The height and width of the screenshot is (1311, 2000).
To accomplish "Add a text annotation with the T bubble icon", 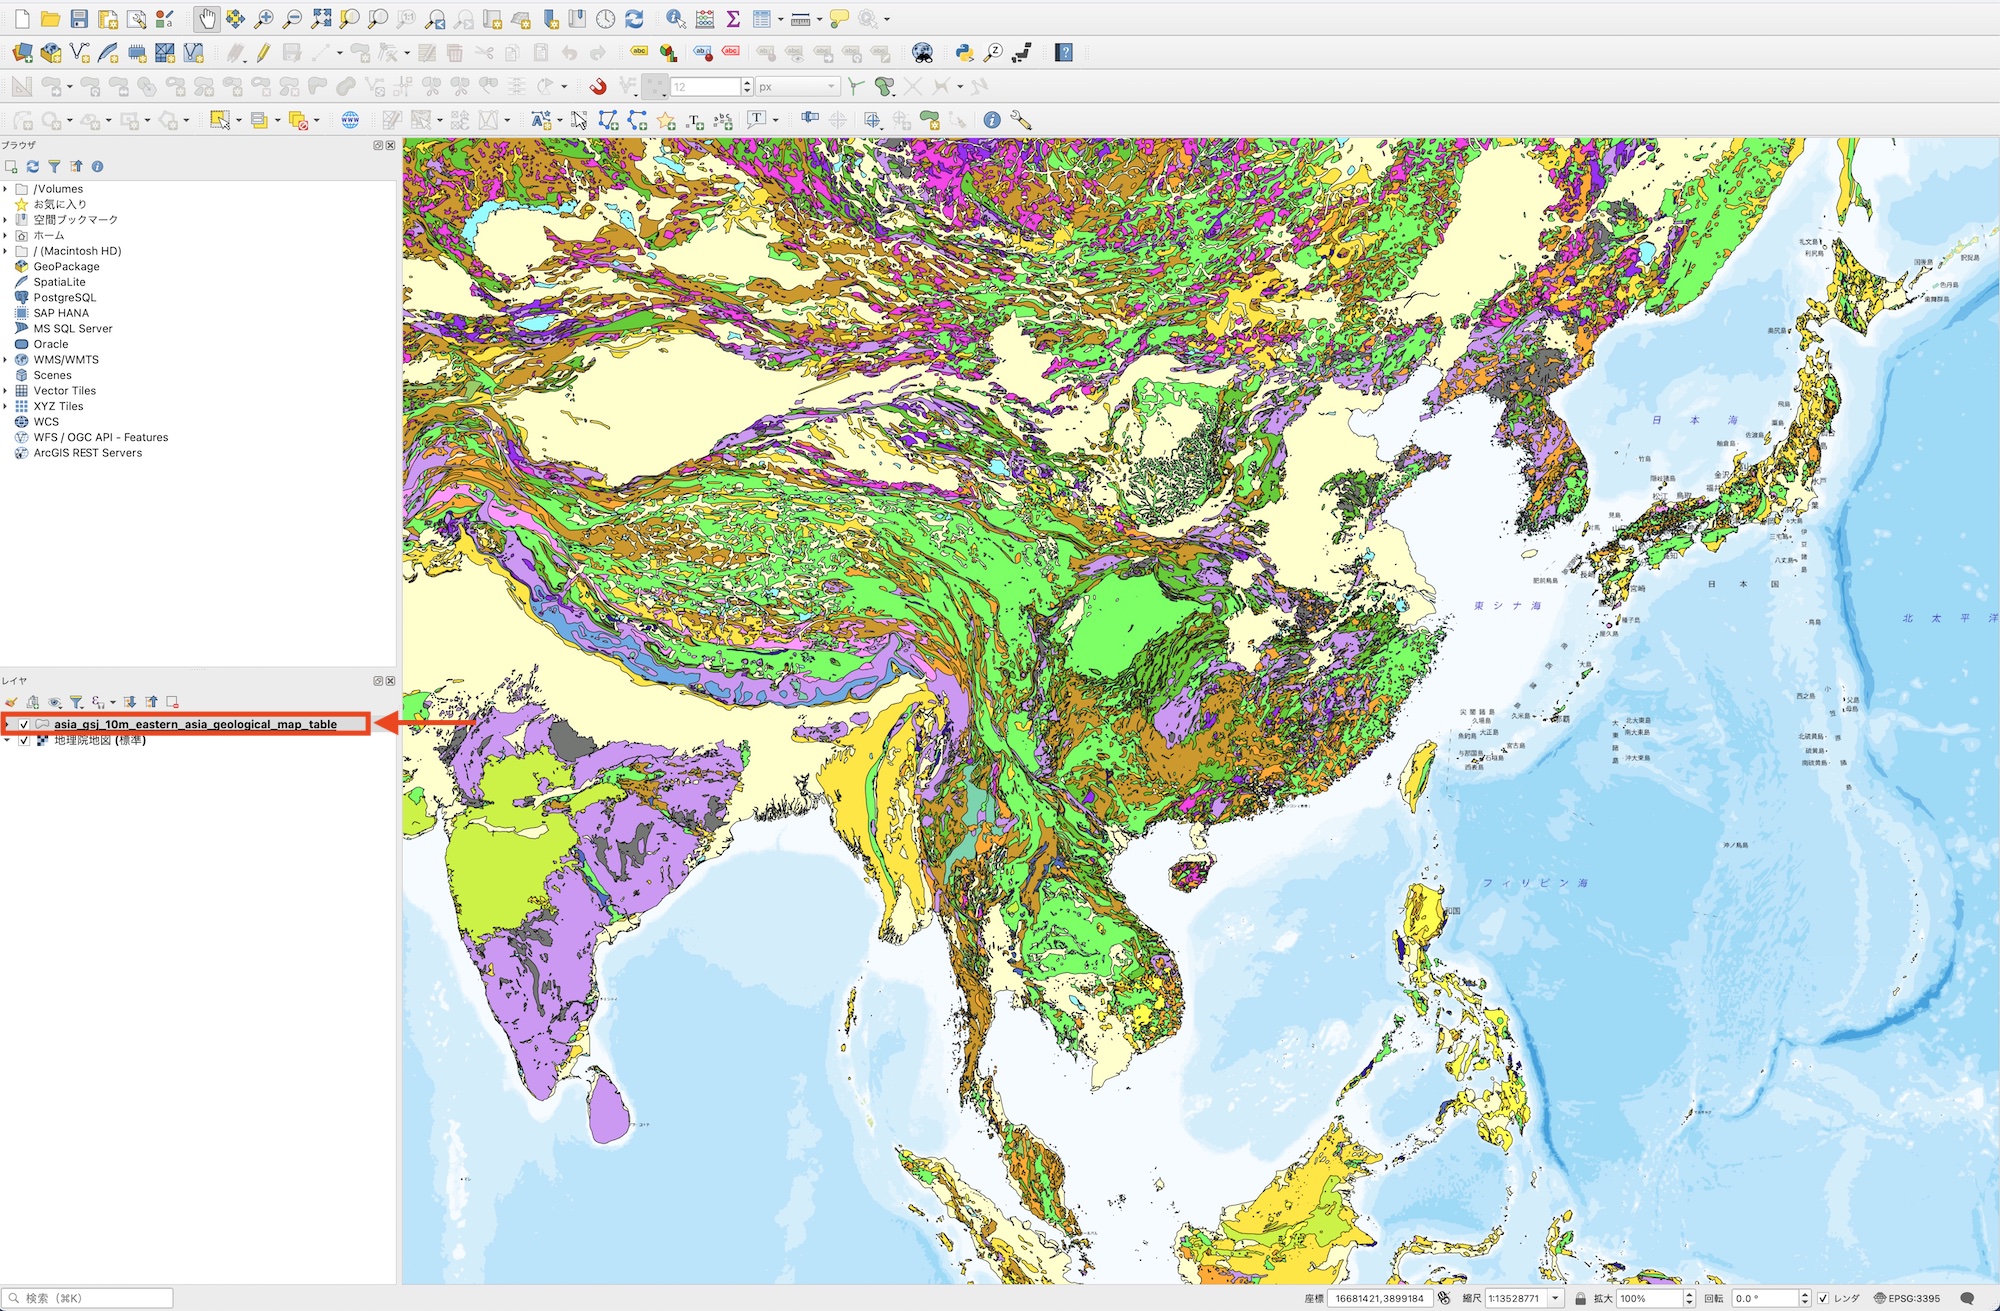I will 757,120.
